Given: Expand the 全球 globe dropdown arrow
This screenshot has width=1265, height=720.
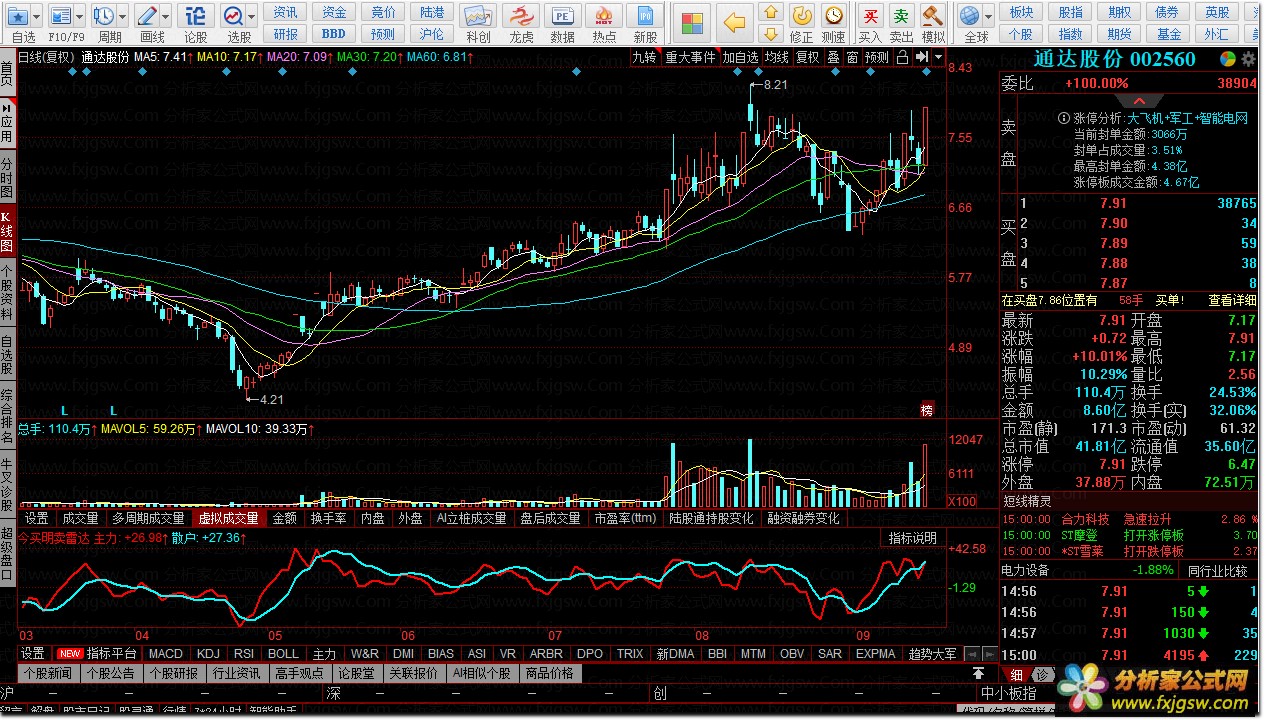Looking at the screenshot, I should click(x=988, y=16).
